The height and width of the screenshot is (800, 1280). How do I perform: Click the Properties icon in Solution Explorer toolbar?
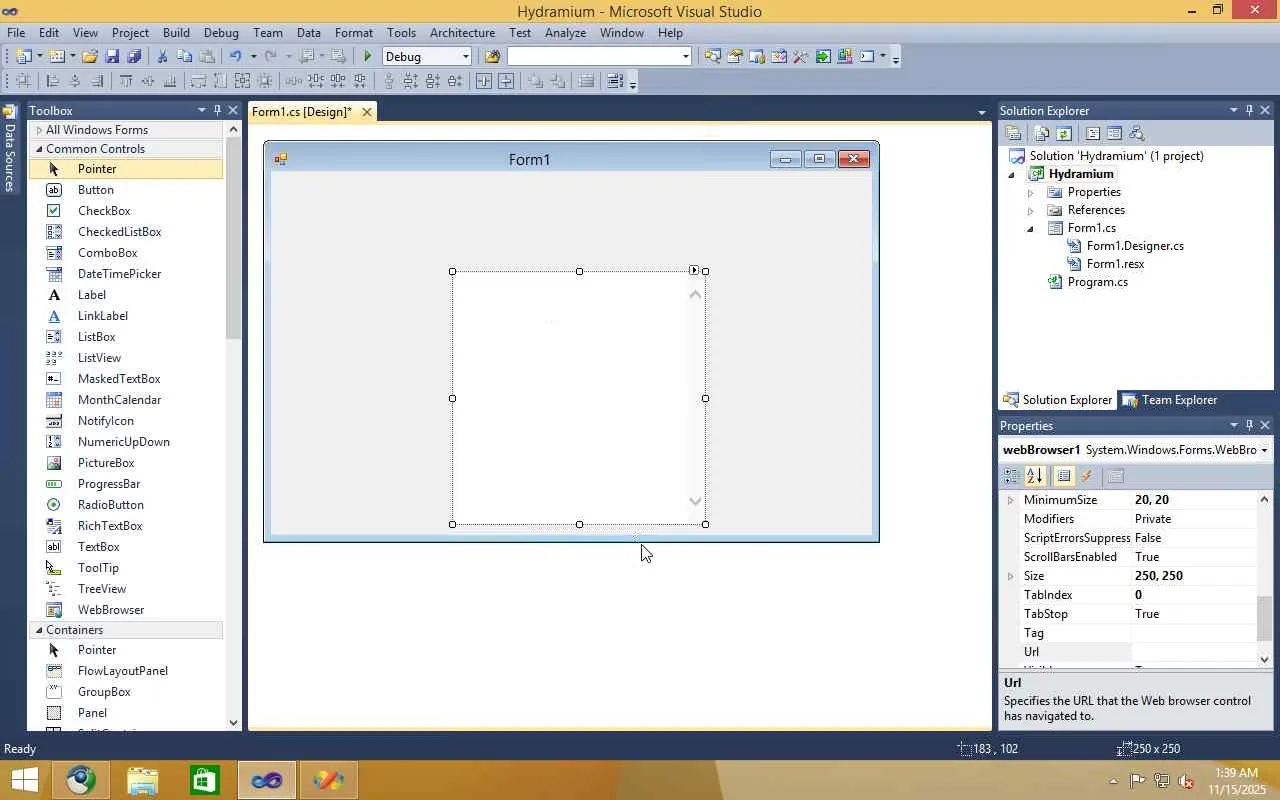tap(1013, 133)
